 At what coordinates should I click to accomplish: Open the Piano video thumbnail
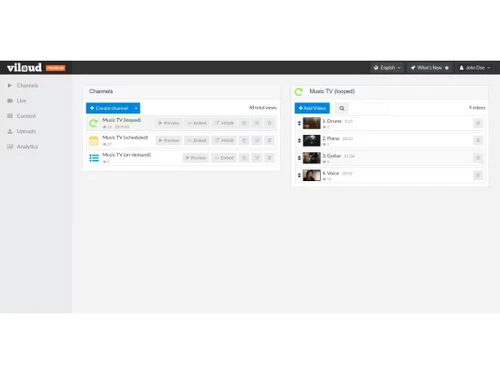click(312, 141)
